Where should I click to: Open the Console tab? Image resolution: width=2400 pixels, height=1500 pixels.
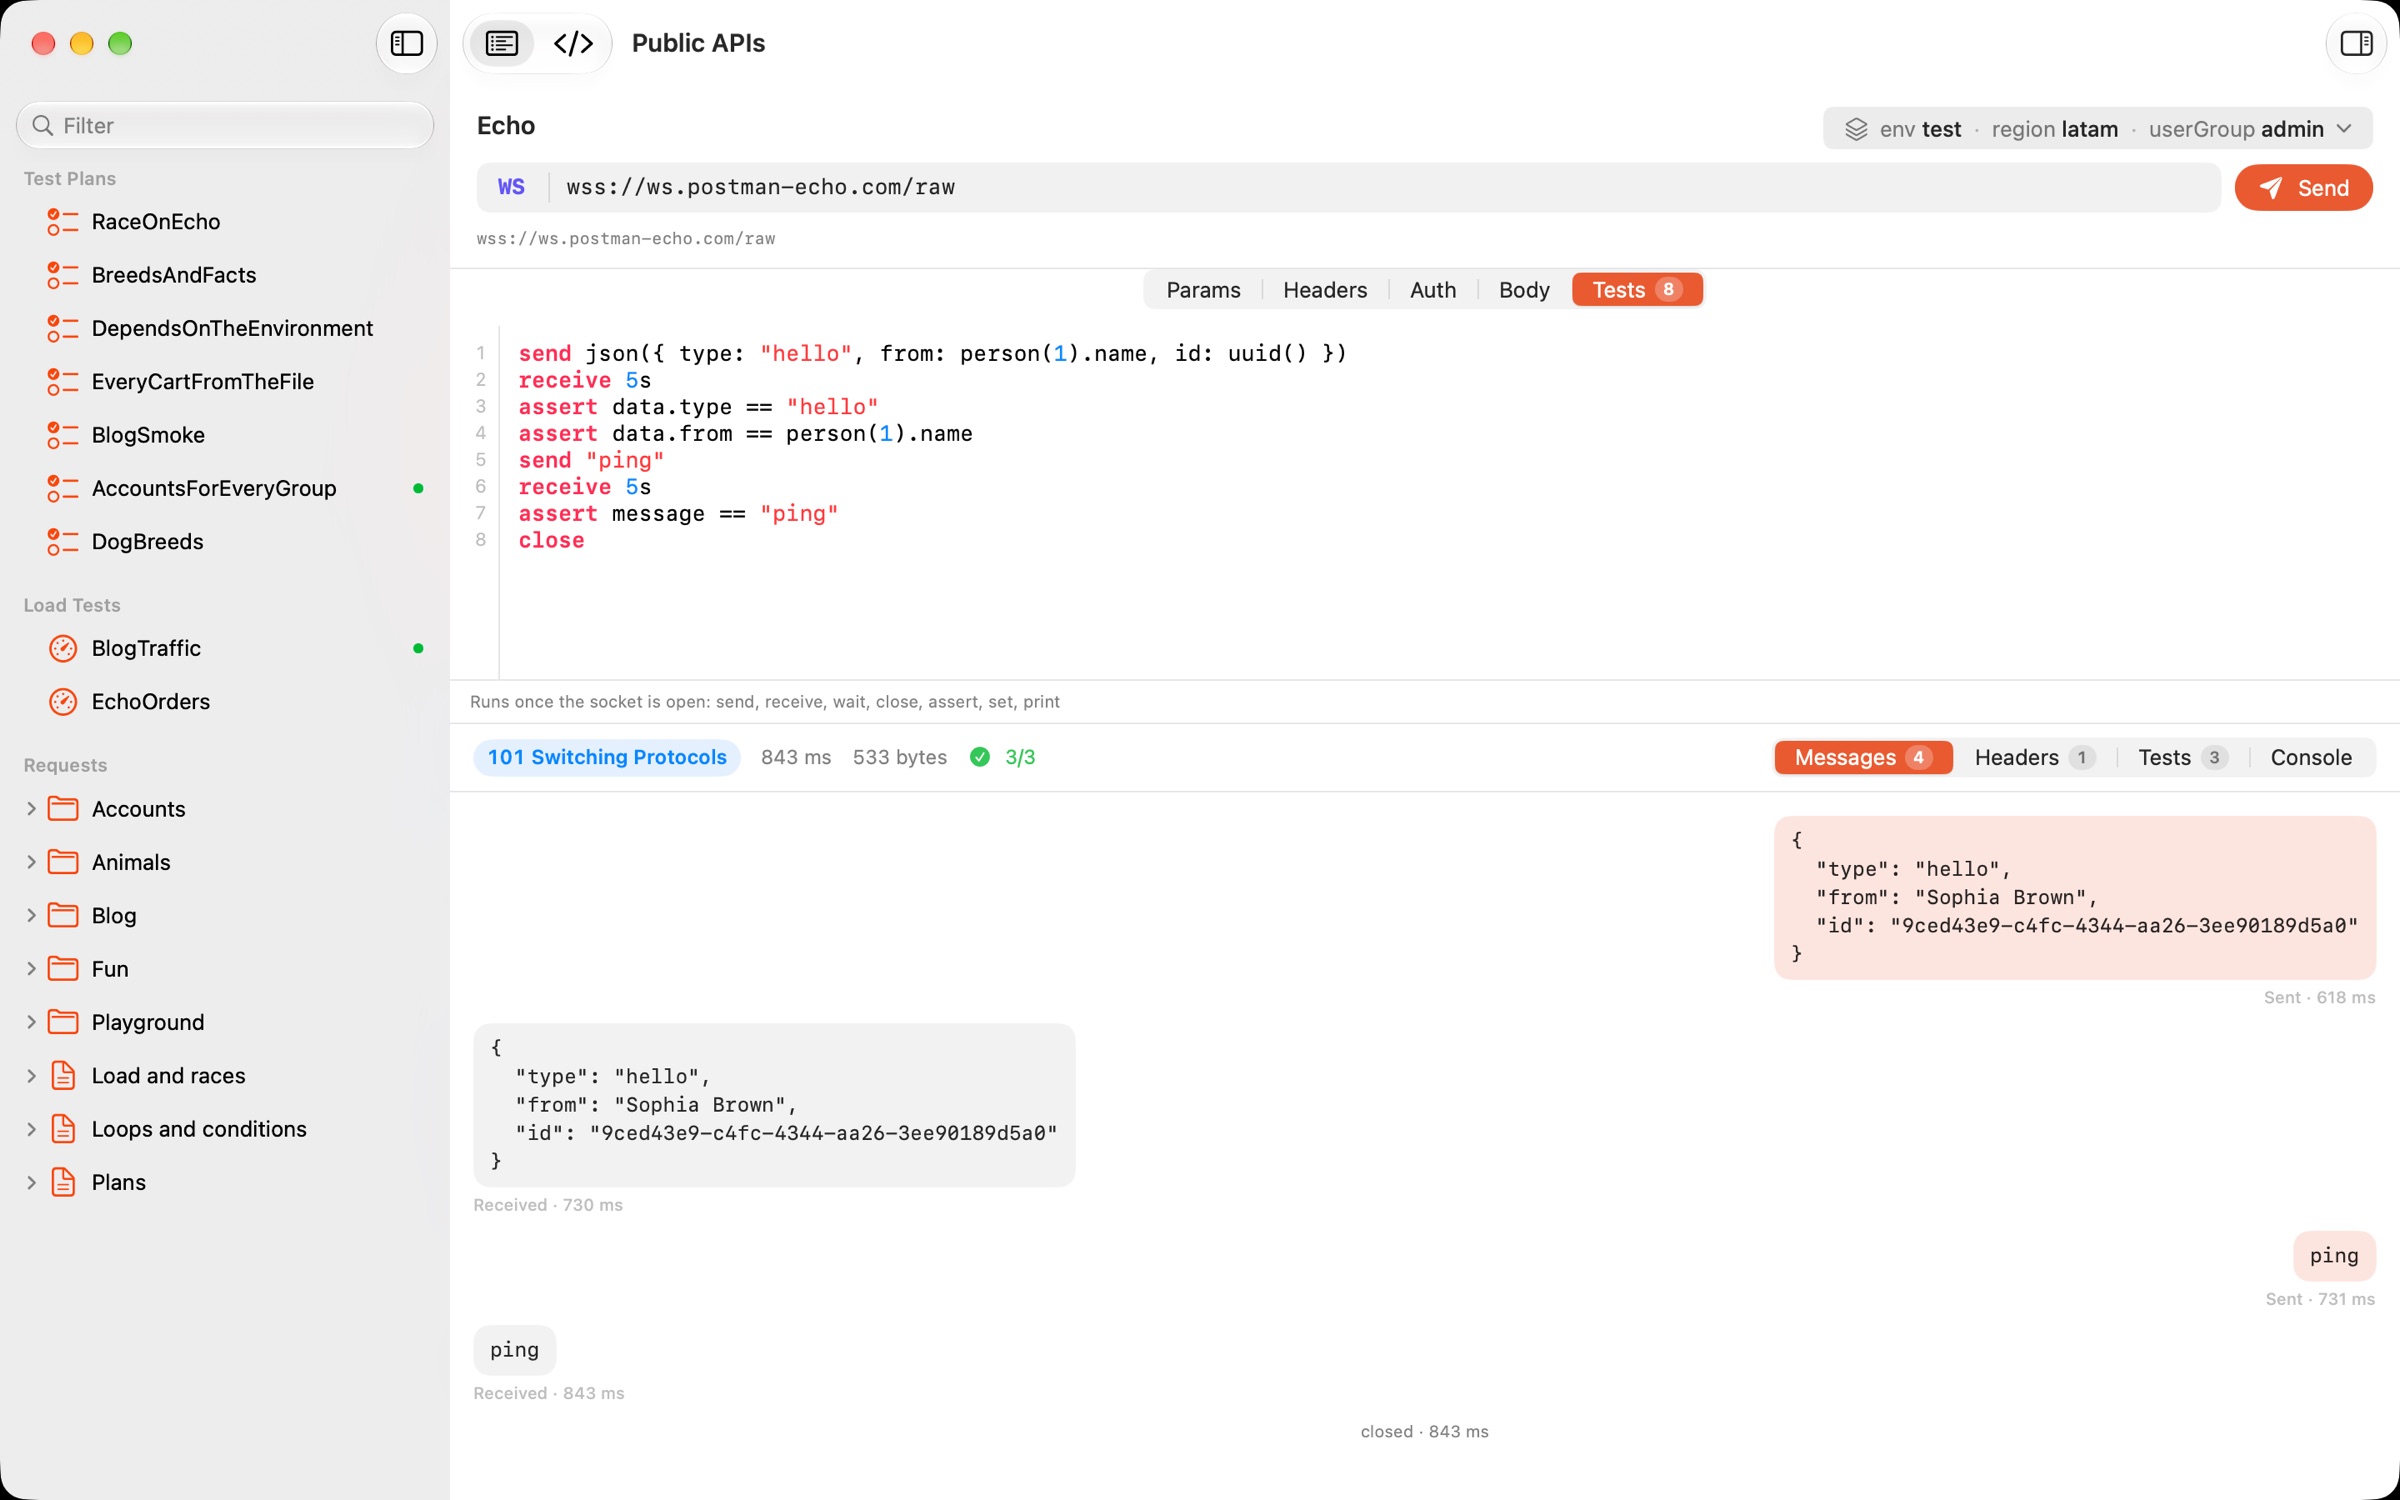click(x=2311, y=757)
